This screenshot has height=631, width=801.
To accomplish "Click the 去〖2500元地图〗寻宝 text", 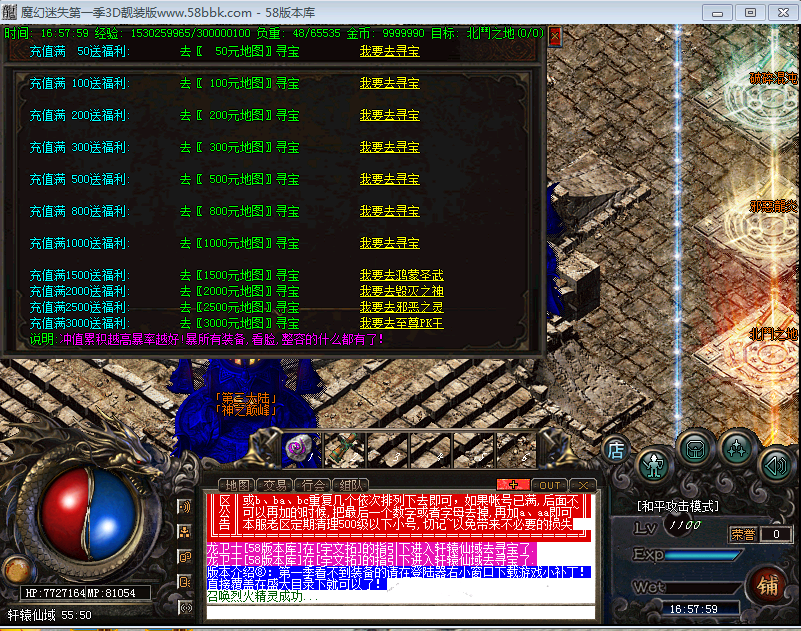I will 240,307.
